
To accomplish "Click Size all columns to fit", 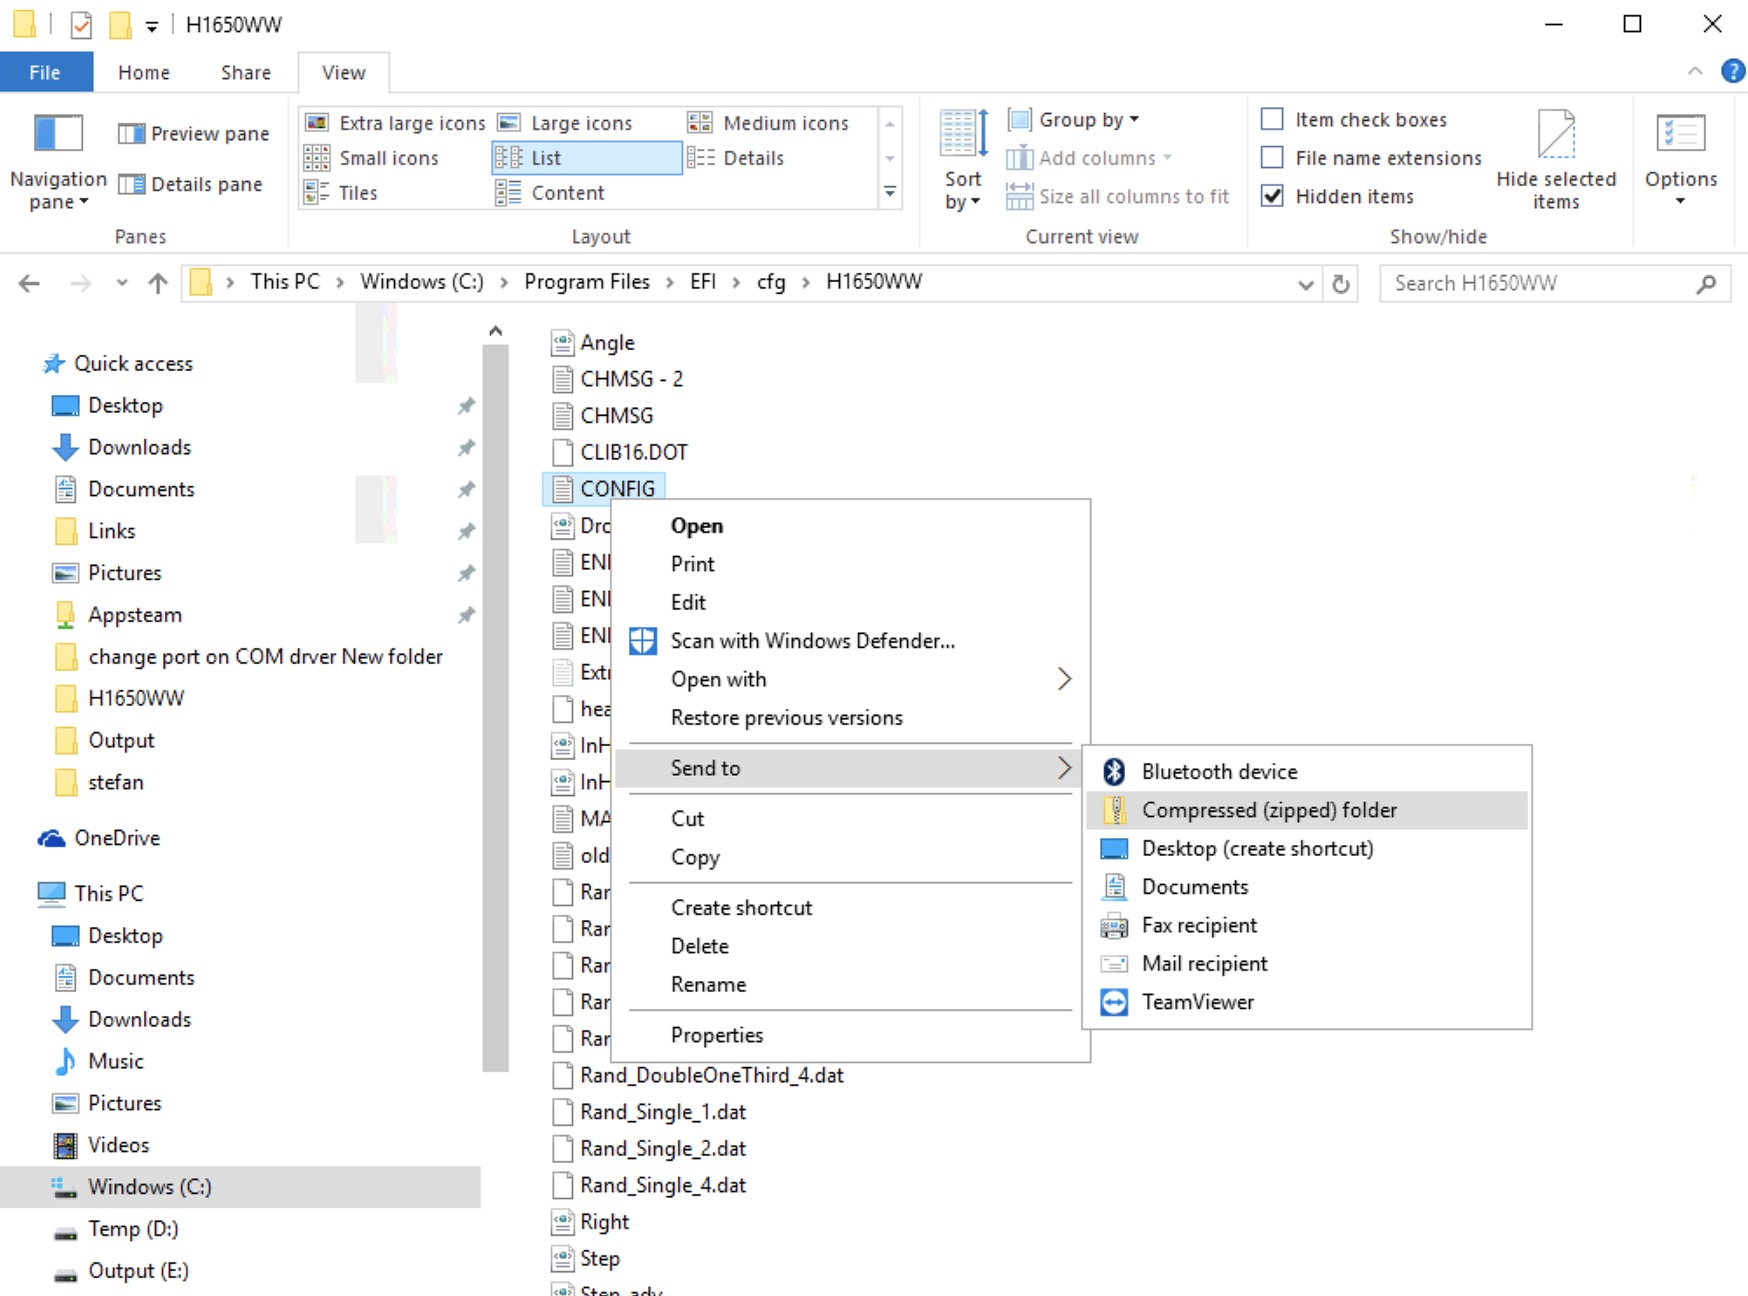I will 1117,197.
